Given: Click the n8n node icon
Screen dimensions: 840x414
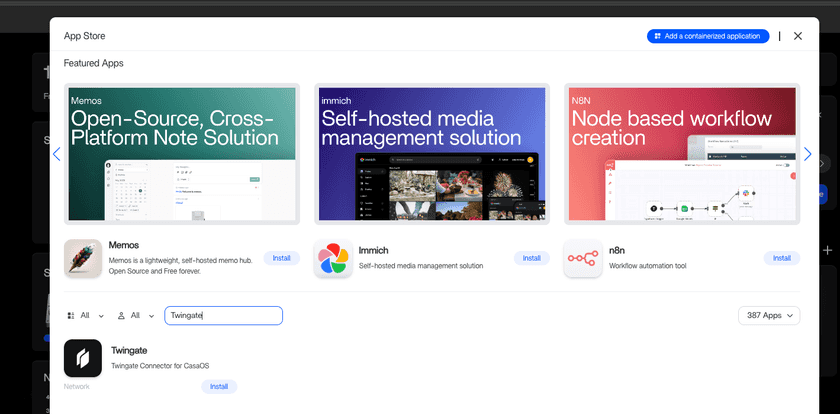Looking at the screenshot, I should tap(583, 258).
